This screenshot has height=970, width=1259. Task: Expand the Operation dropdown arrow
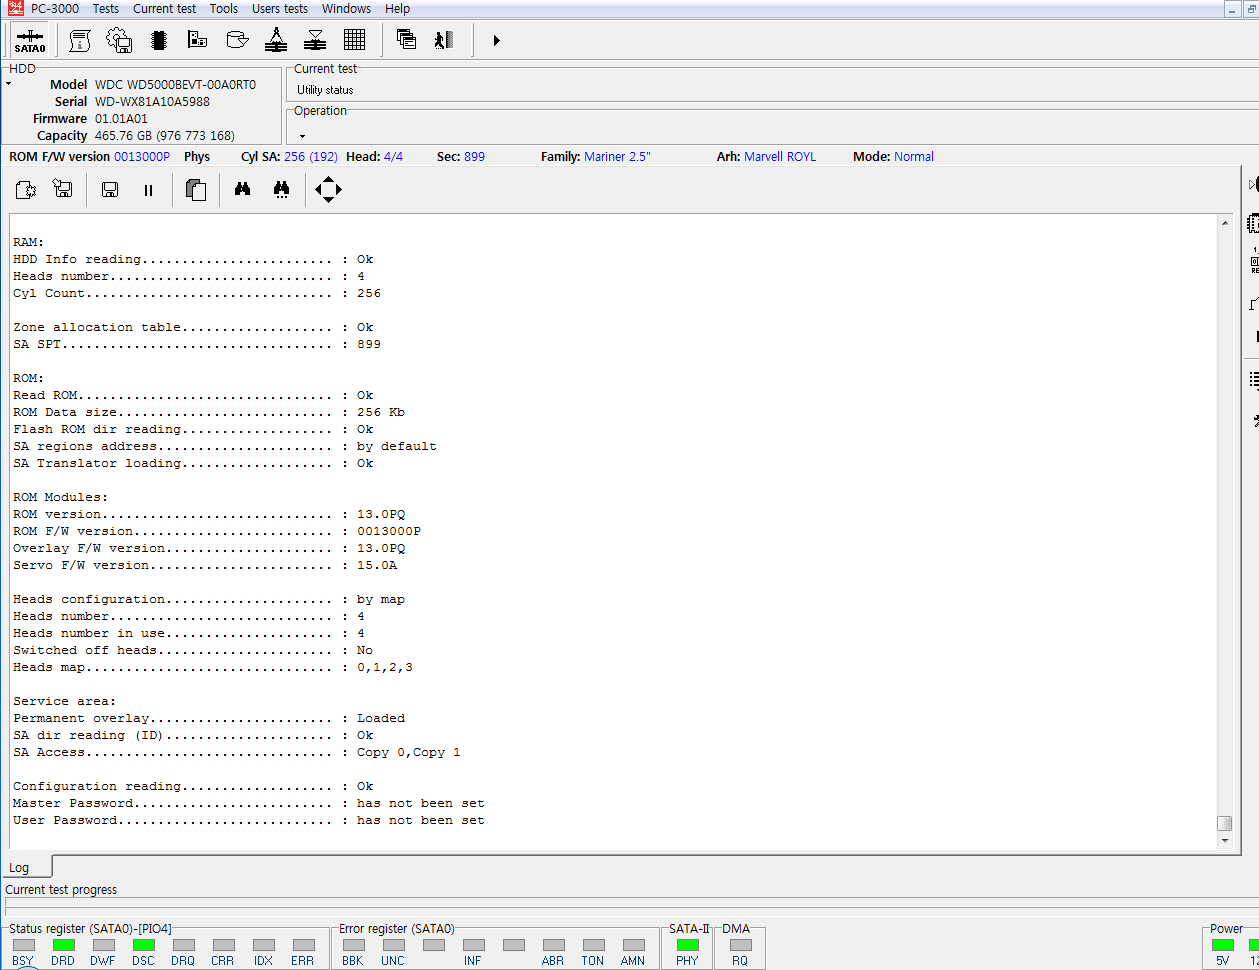pyautogui.click(x=302, y=136)
